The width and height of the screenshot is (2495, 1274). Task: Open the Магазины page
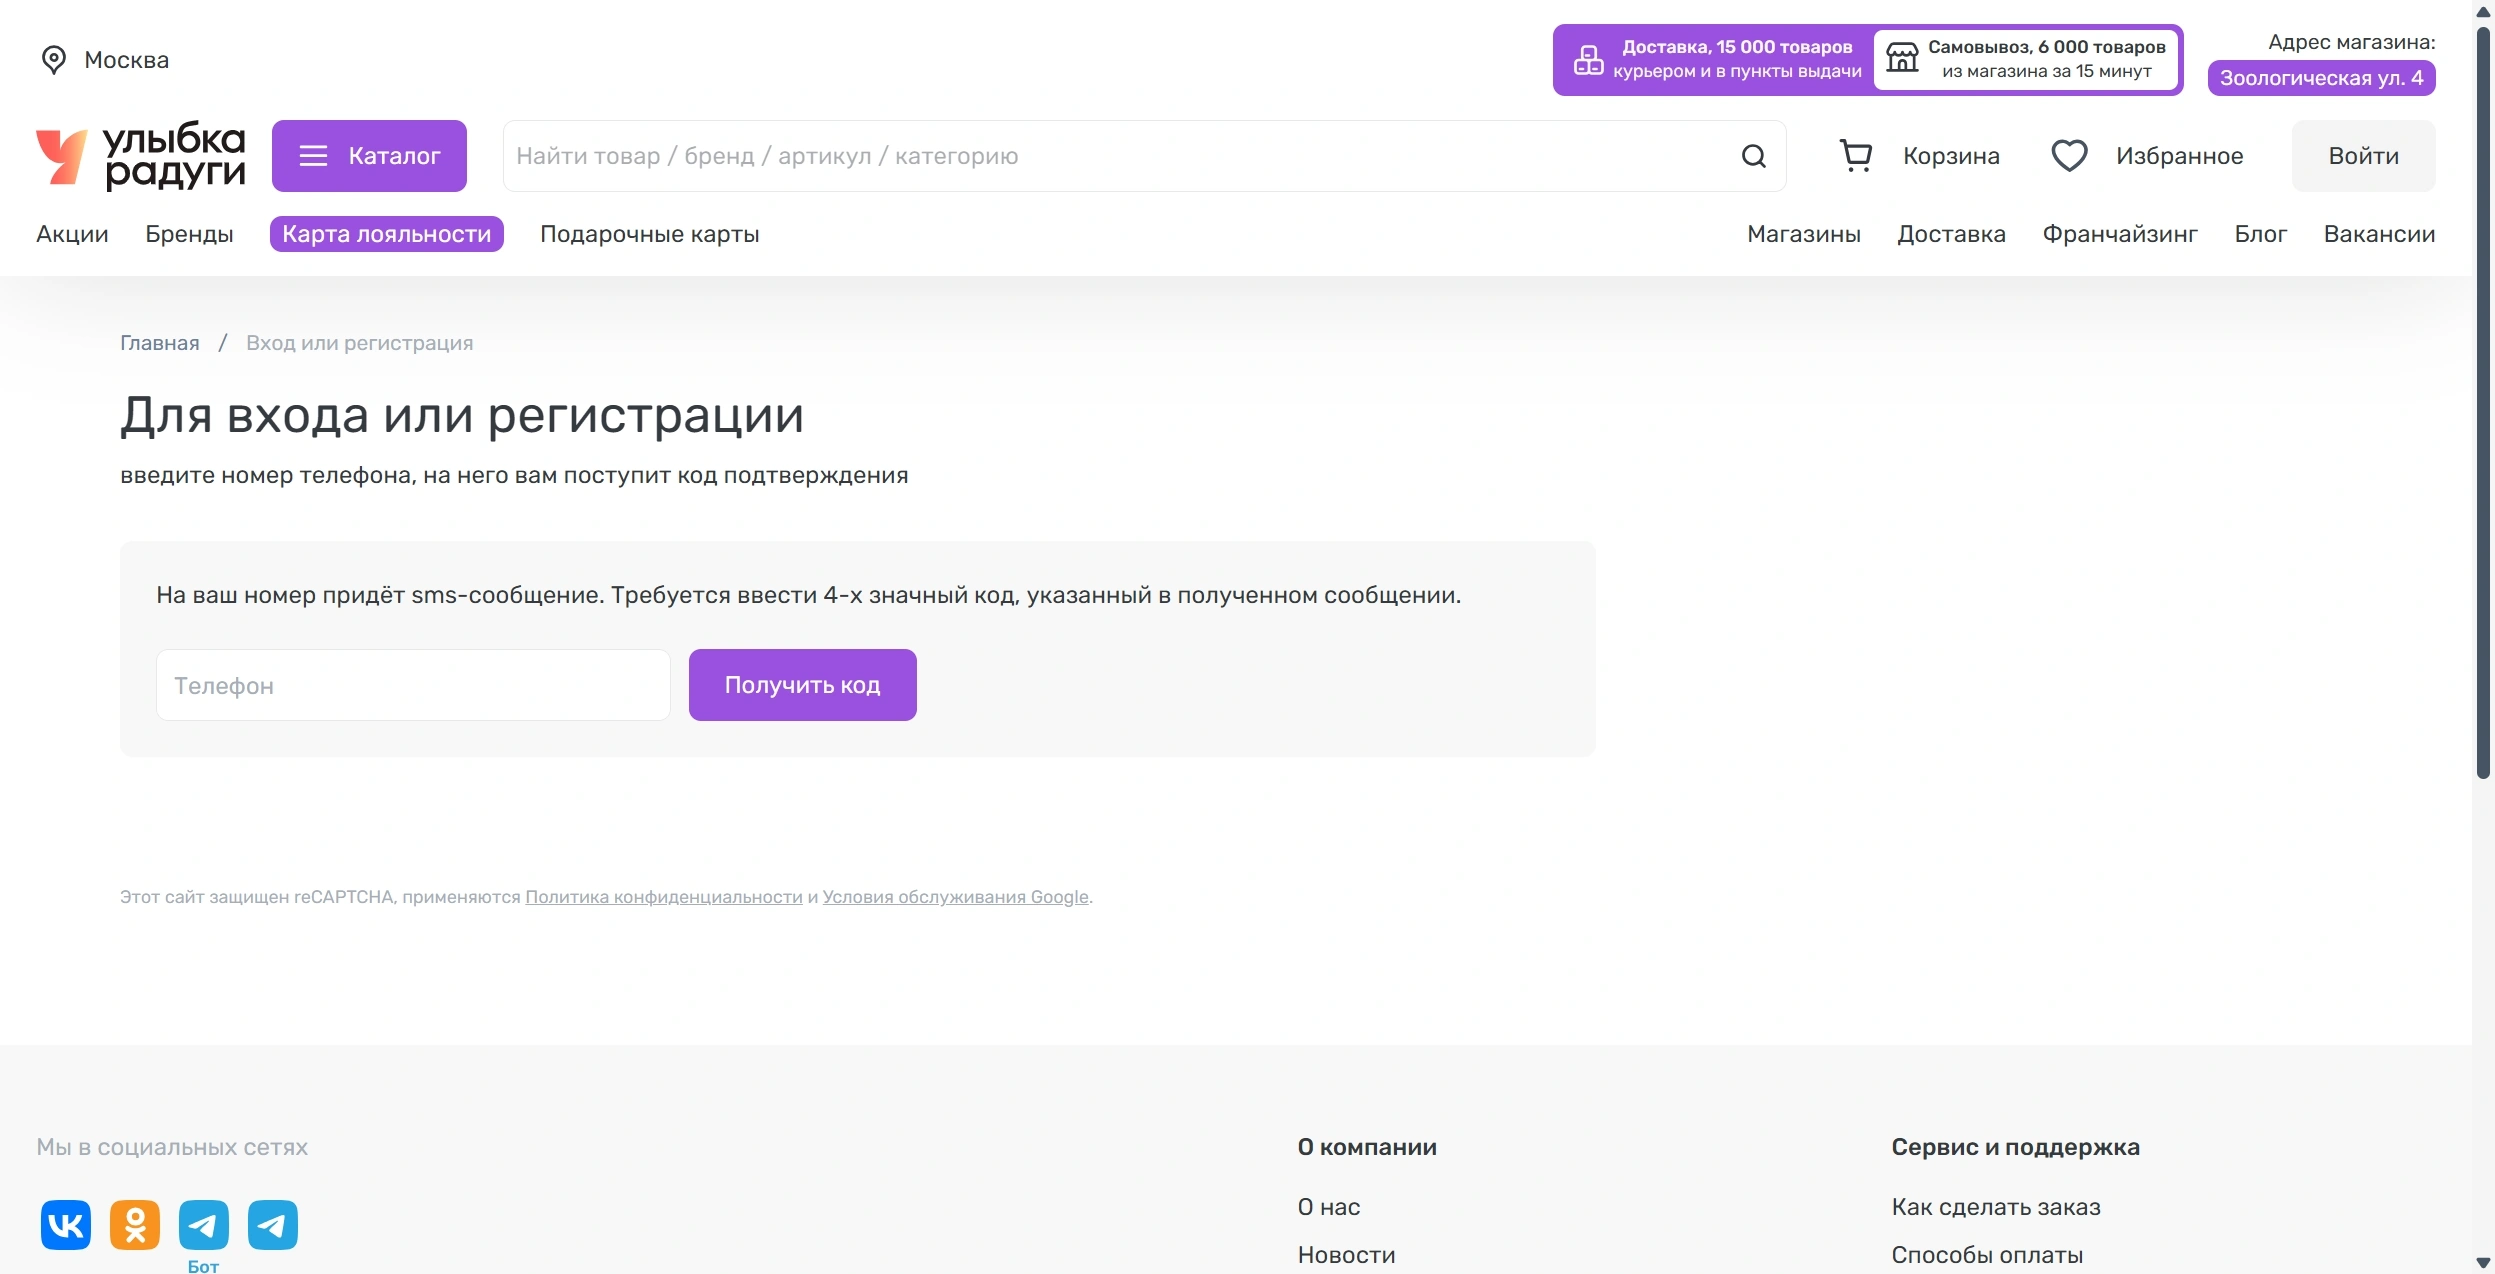[1804, 234]
